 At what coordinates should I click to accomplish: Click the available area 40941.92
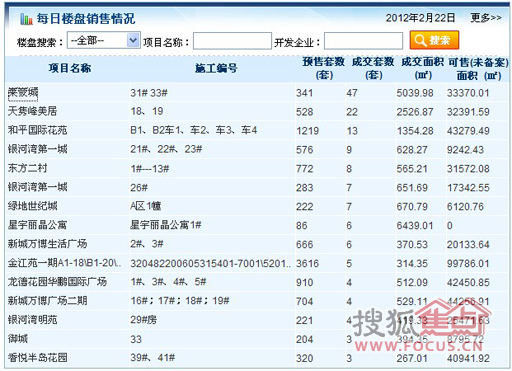tap(468, 359)
